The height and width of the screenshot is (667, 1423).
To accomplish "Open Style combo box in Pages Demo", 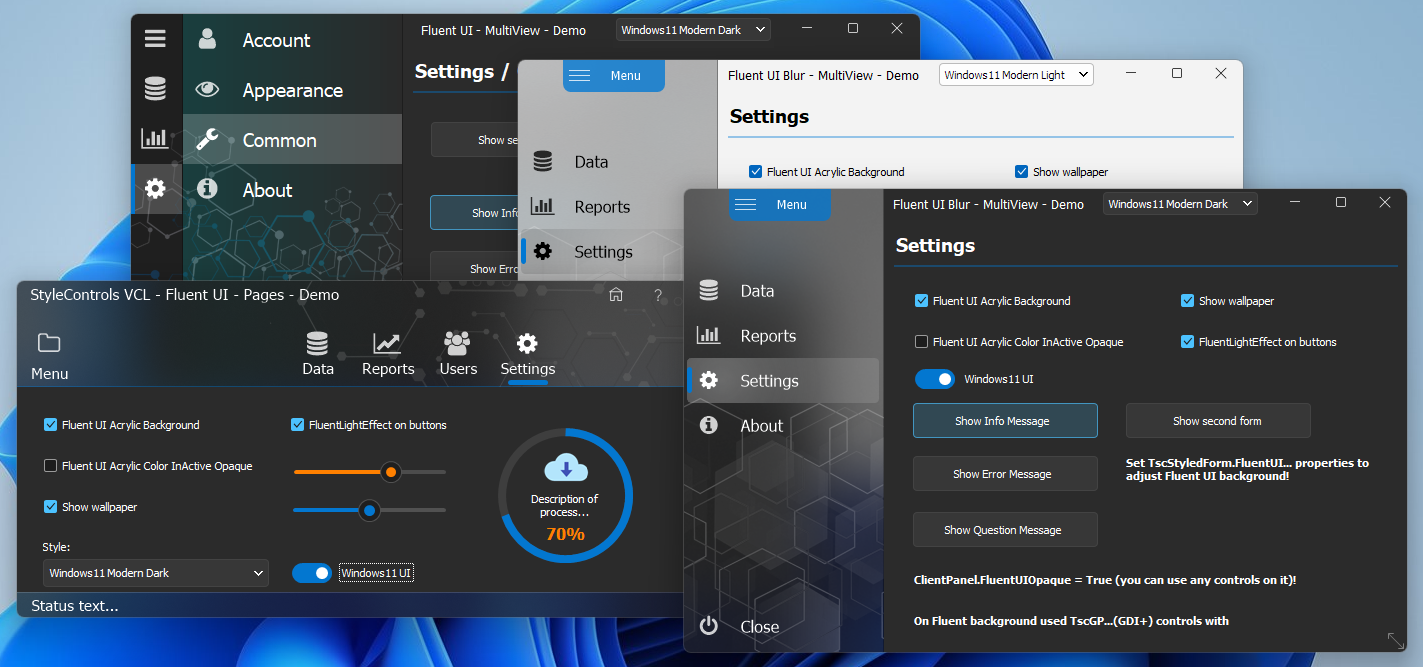I will coord(156,573).
